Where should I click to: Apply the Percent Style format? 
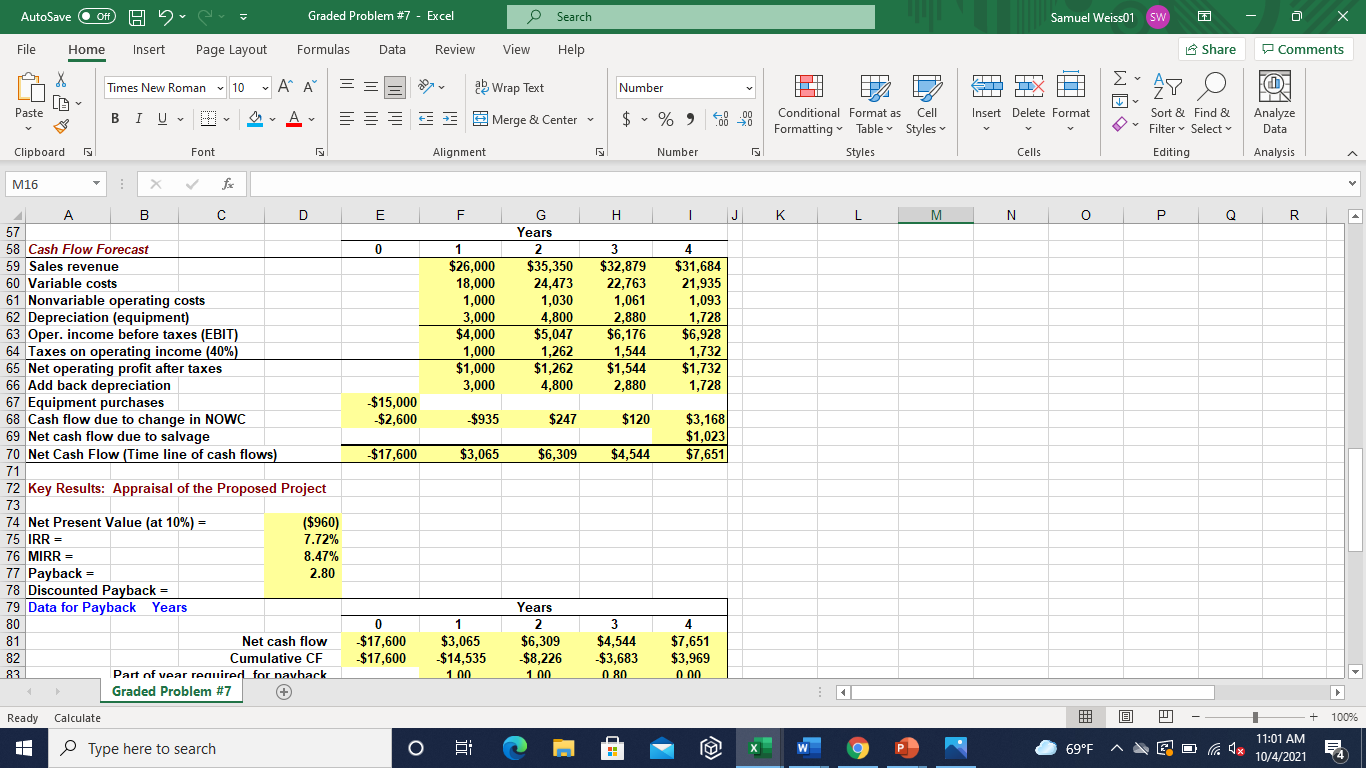tap(665, 118)
